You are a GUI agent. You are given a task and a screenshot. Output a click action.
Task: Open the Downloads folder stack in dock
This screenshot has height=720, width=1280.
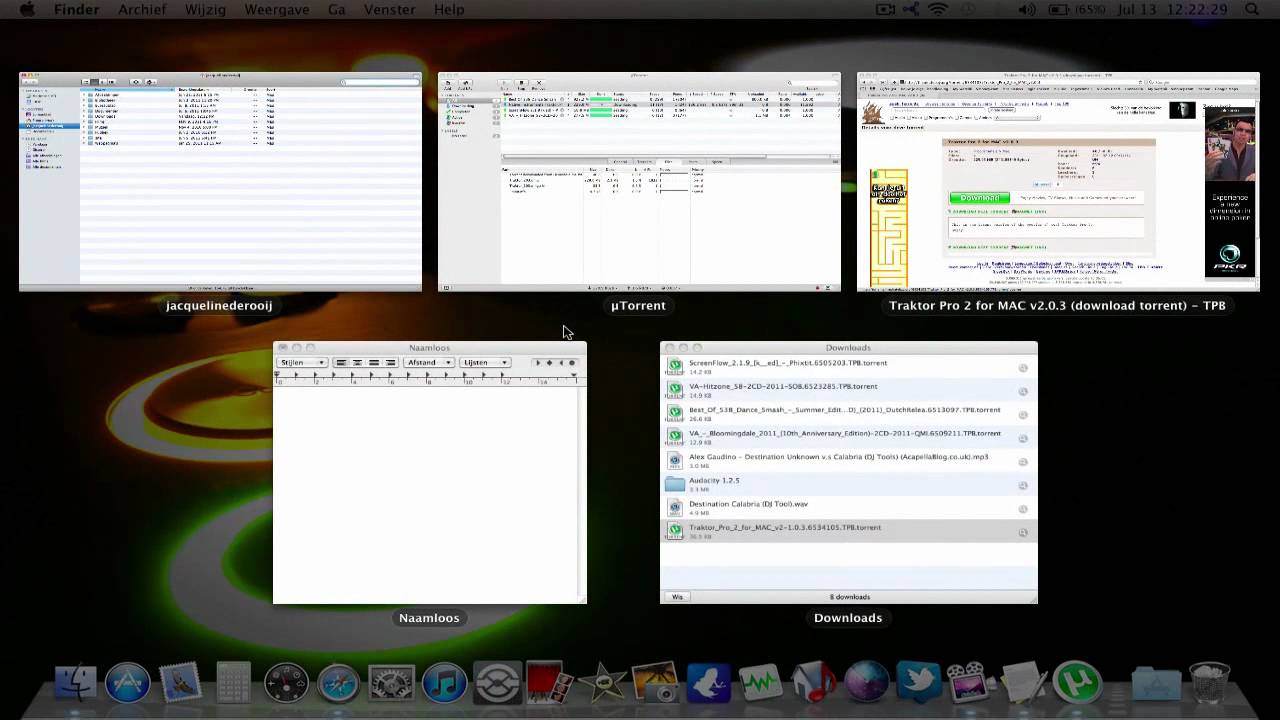1156,683
